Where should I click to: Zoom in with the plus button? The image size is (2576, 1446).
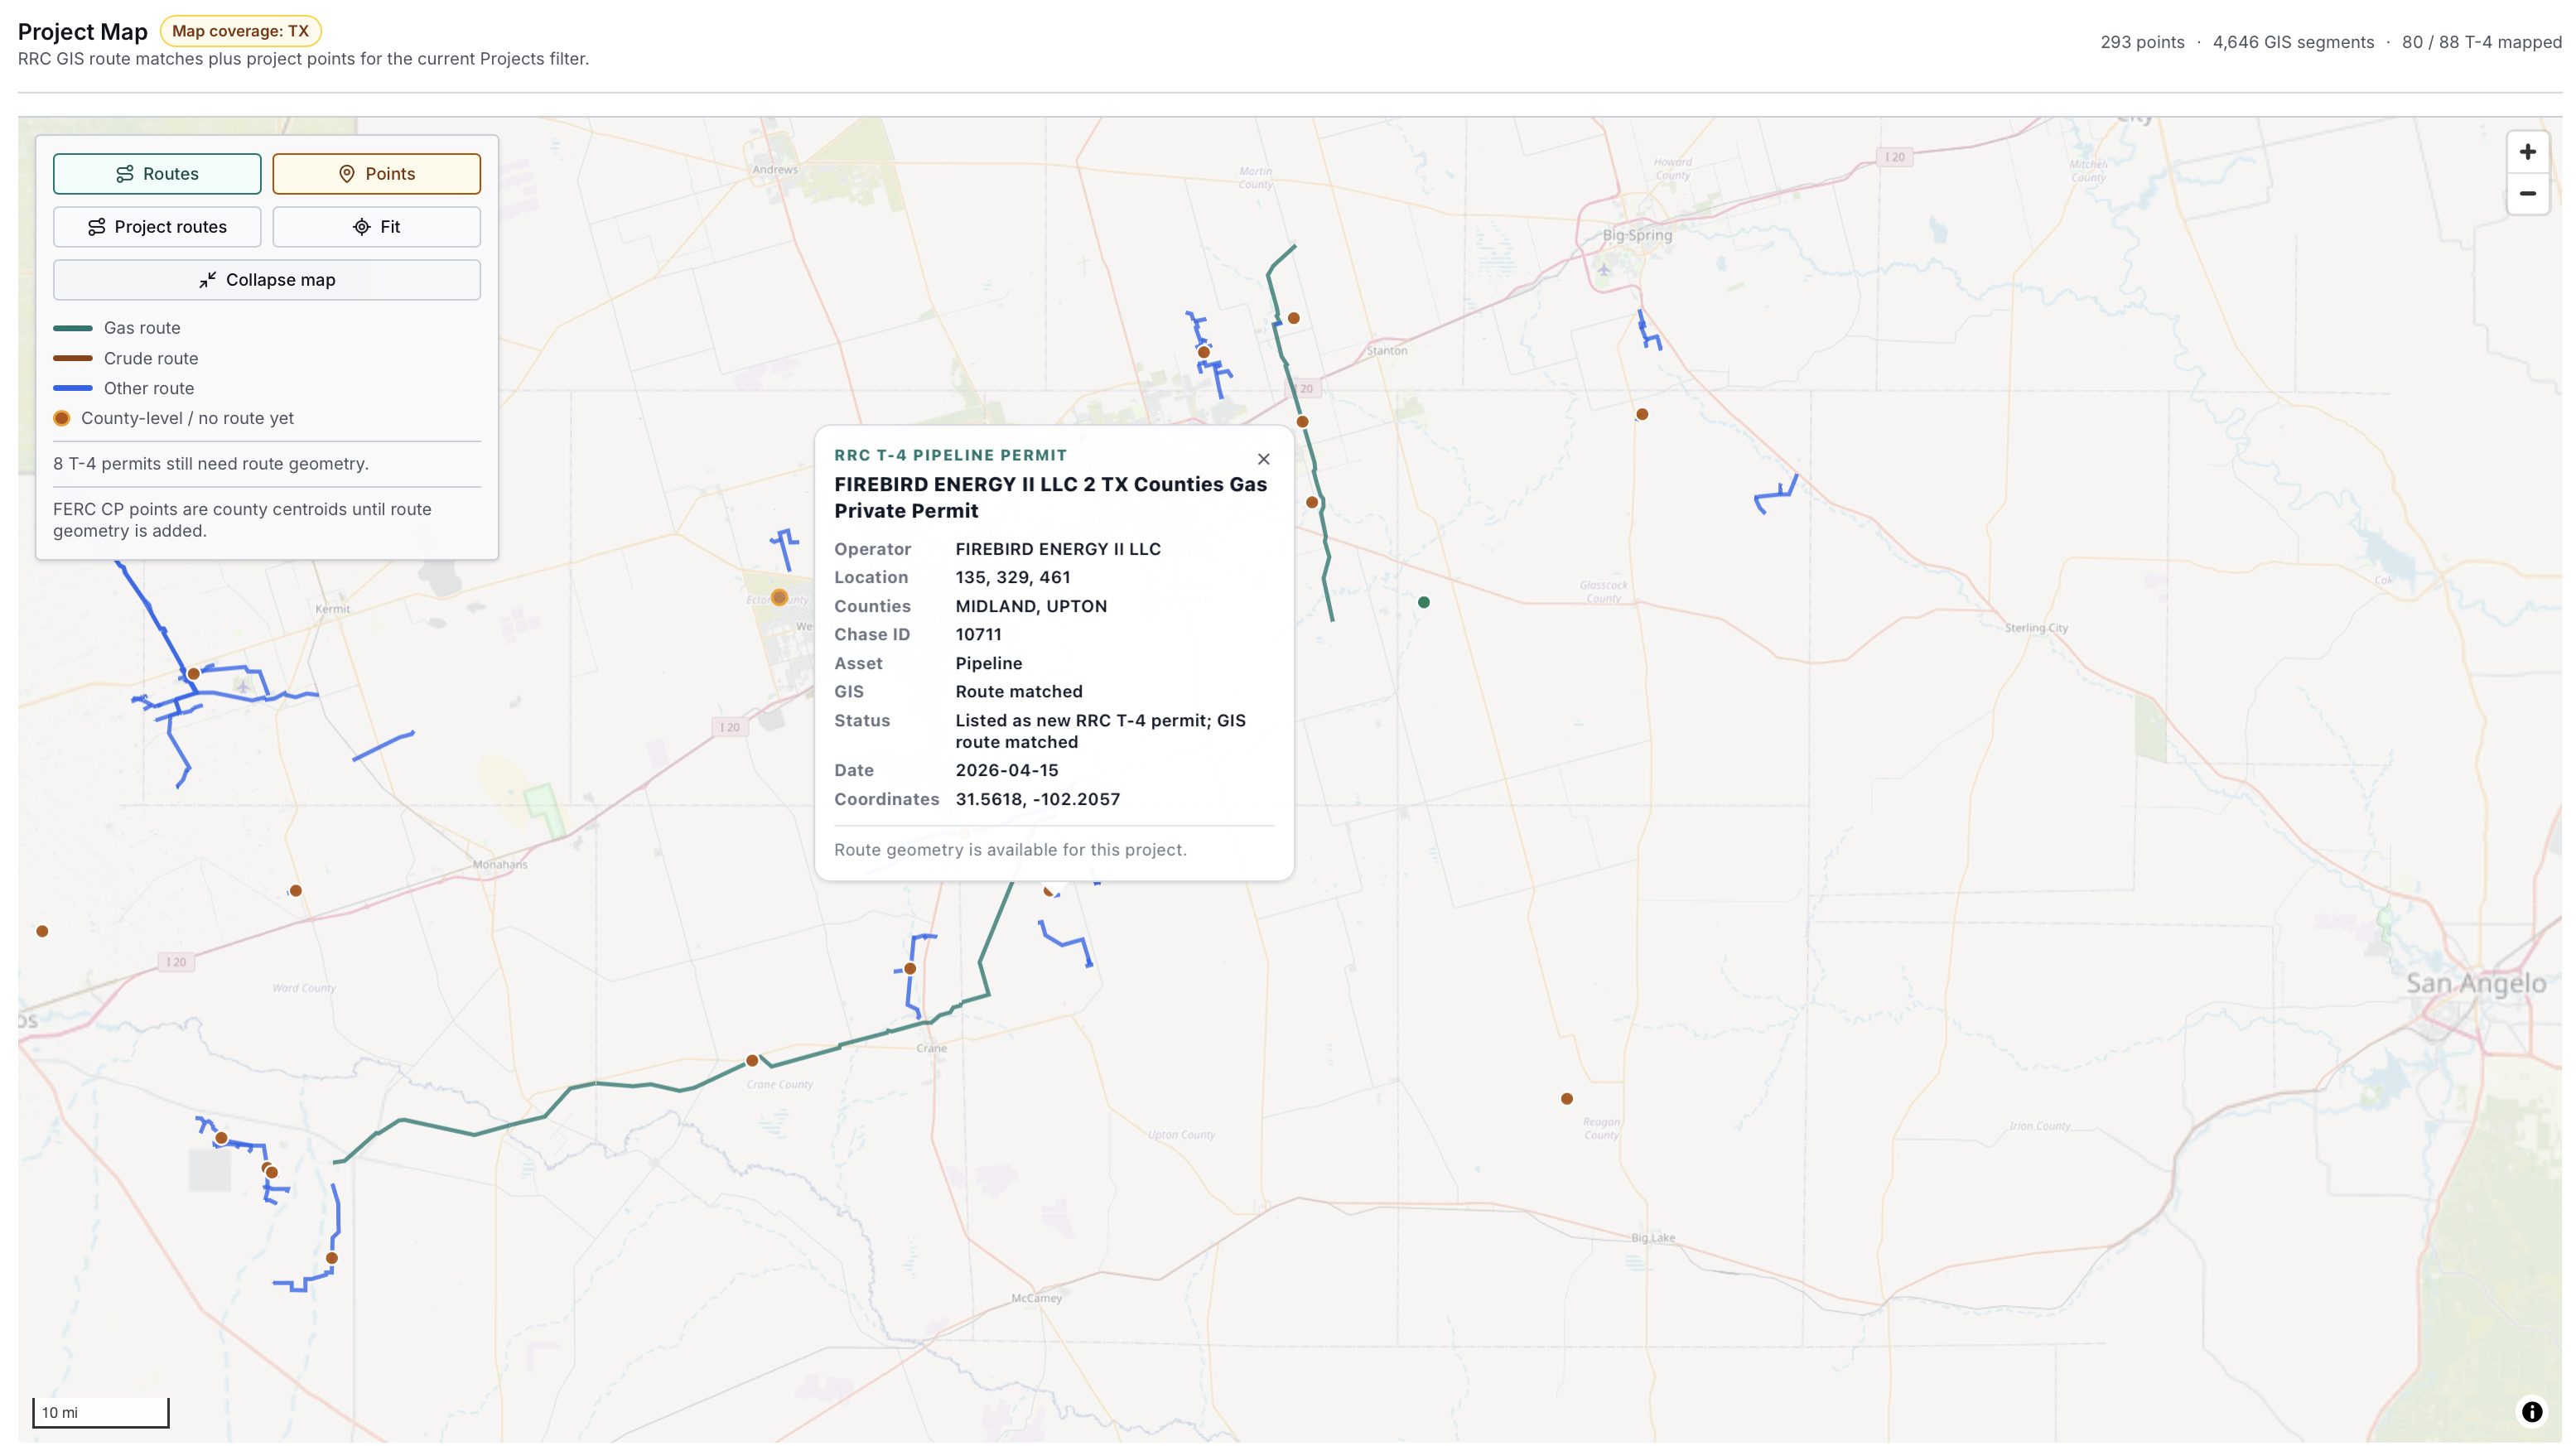[x=2527, y=152]
